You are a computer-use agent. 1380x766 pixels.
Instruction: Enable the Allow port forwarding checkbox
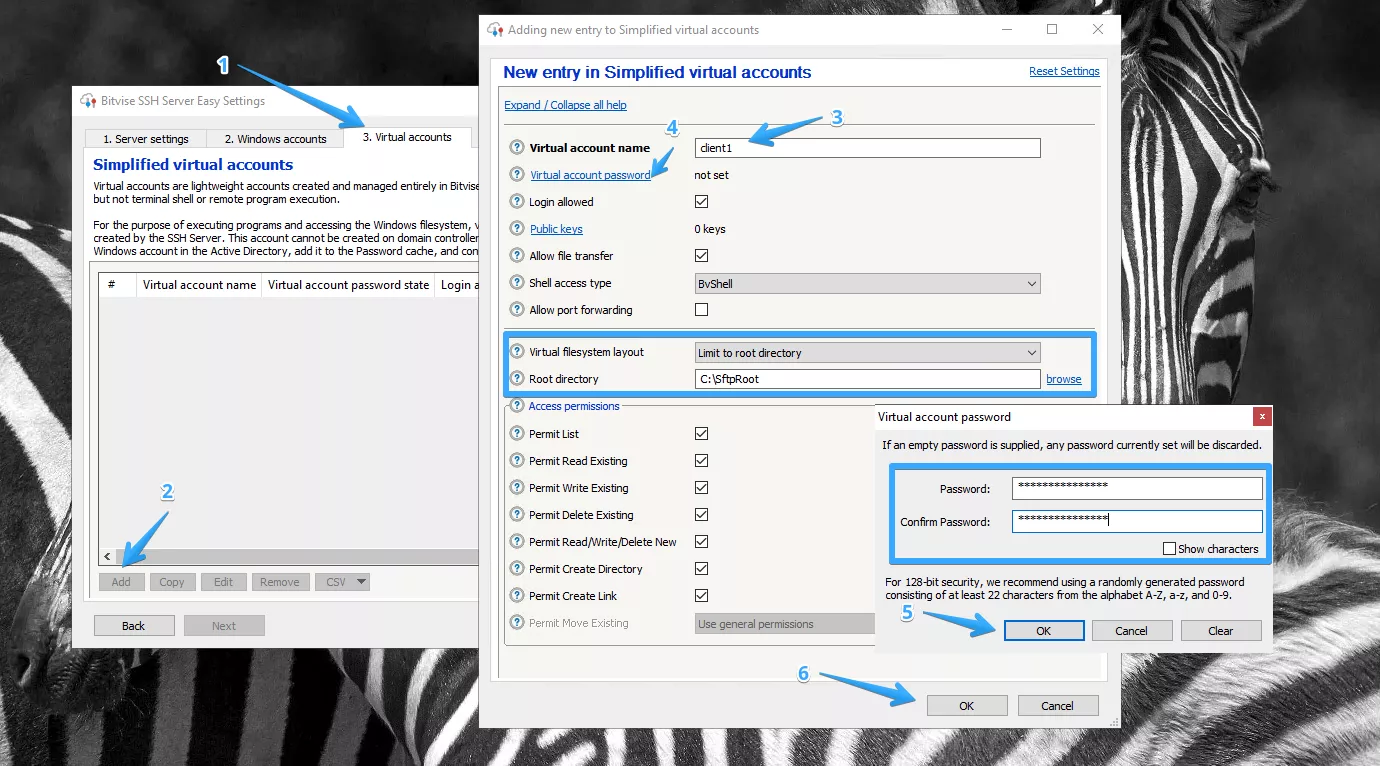(701, 310)
